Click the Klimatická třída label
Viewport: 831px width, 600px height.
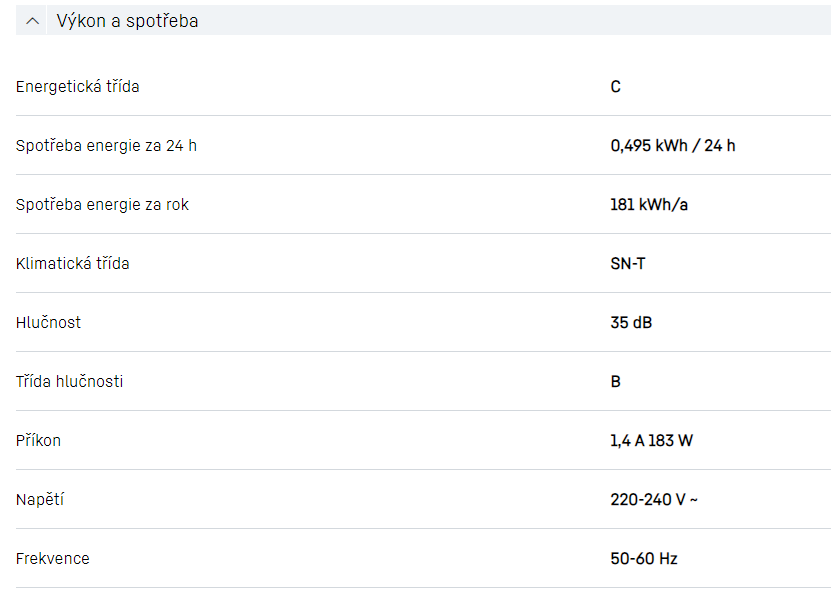pyautogui.click(x=73, y=264)
